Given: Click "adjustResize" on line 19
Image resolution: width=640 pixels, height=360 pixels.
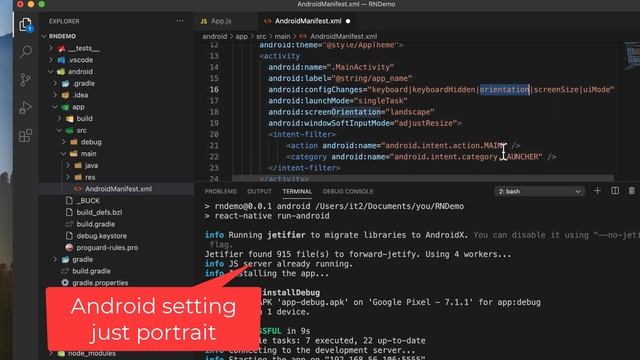Looking at the screenshot, I should coord(426,123).
